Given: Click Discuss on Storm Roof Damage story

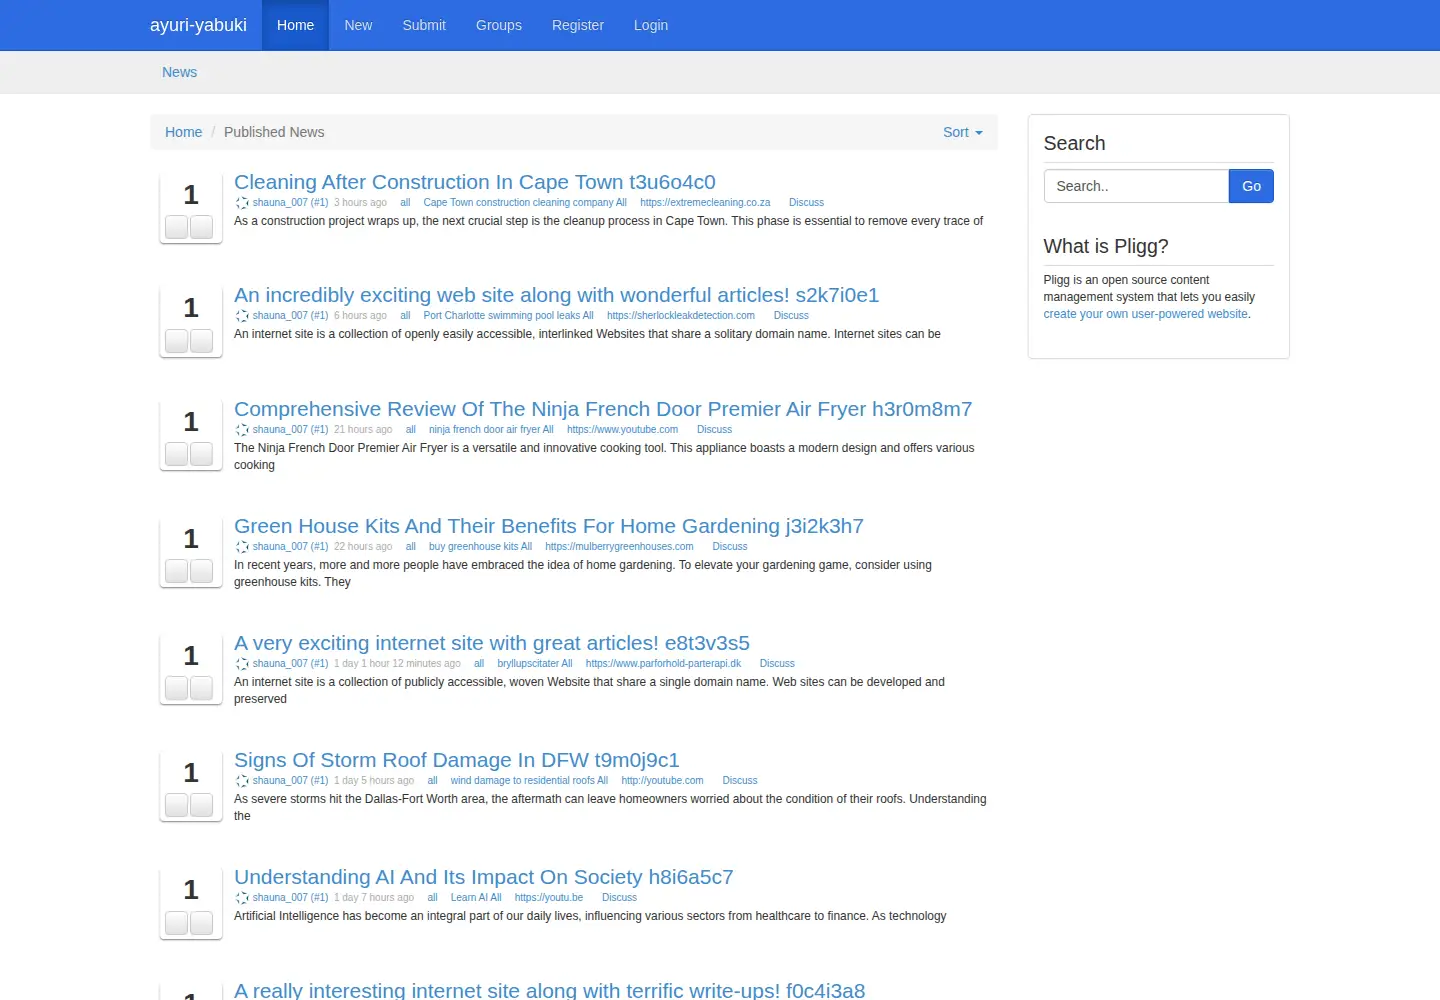Looking at the screenshot, I should 740,781.
